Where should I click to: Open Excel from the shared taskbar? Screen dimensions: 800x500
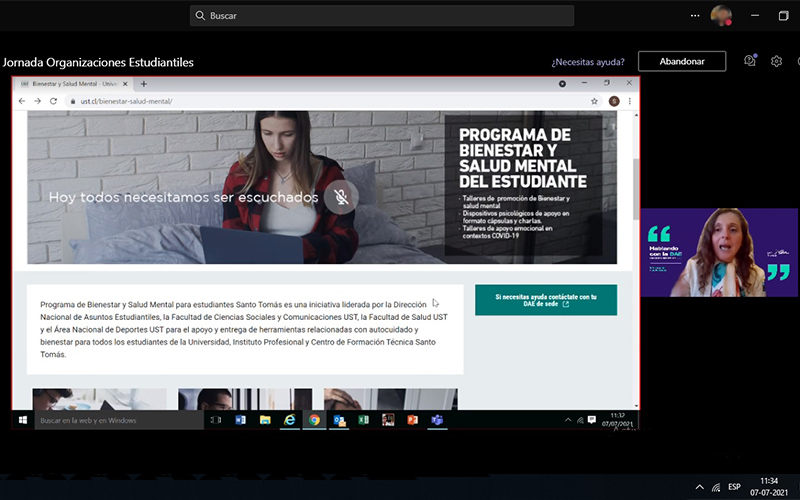click(363, 420)
